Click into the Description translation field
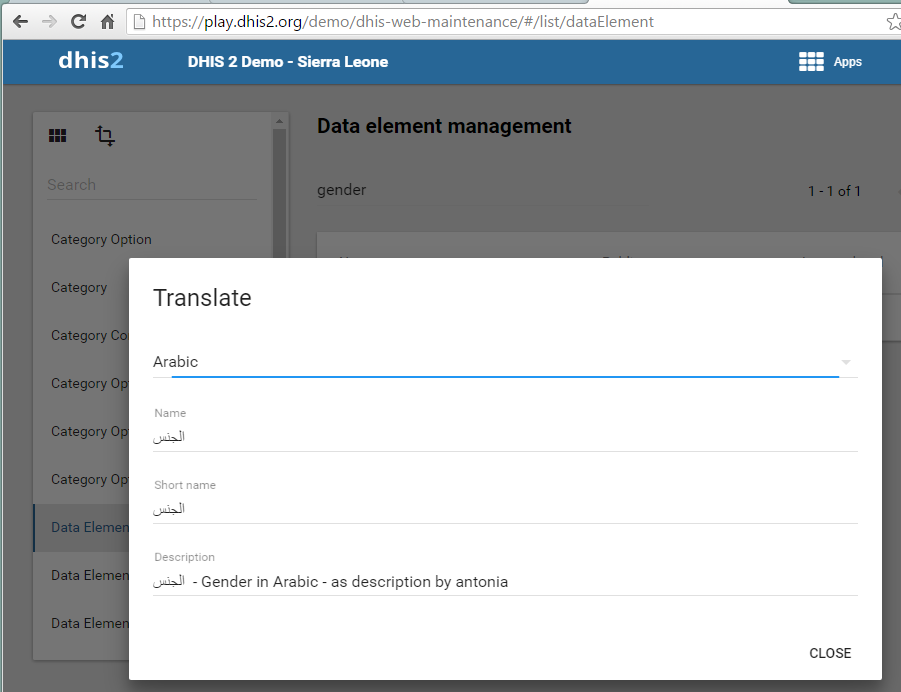This screenshot has width=901, height=692. [x=505, y=581]
